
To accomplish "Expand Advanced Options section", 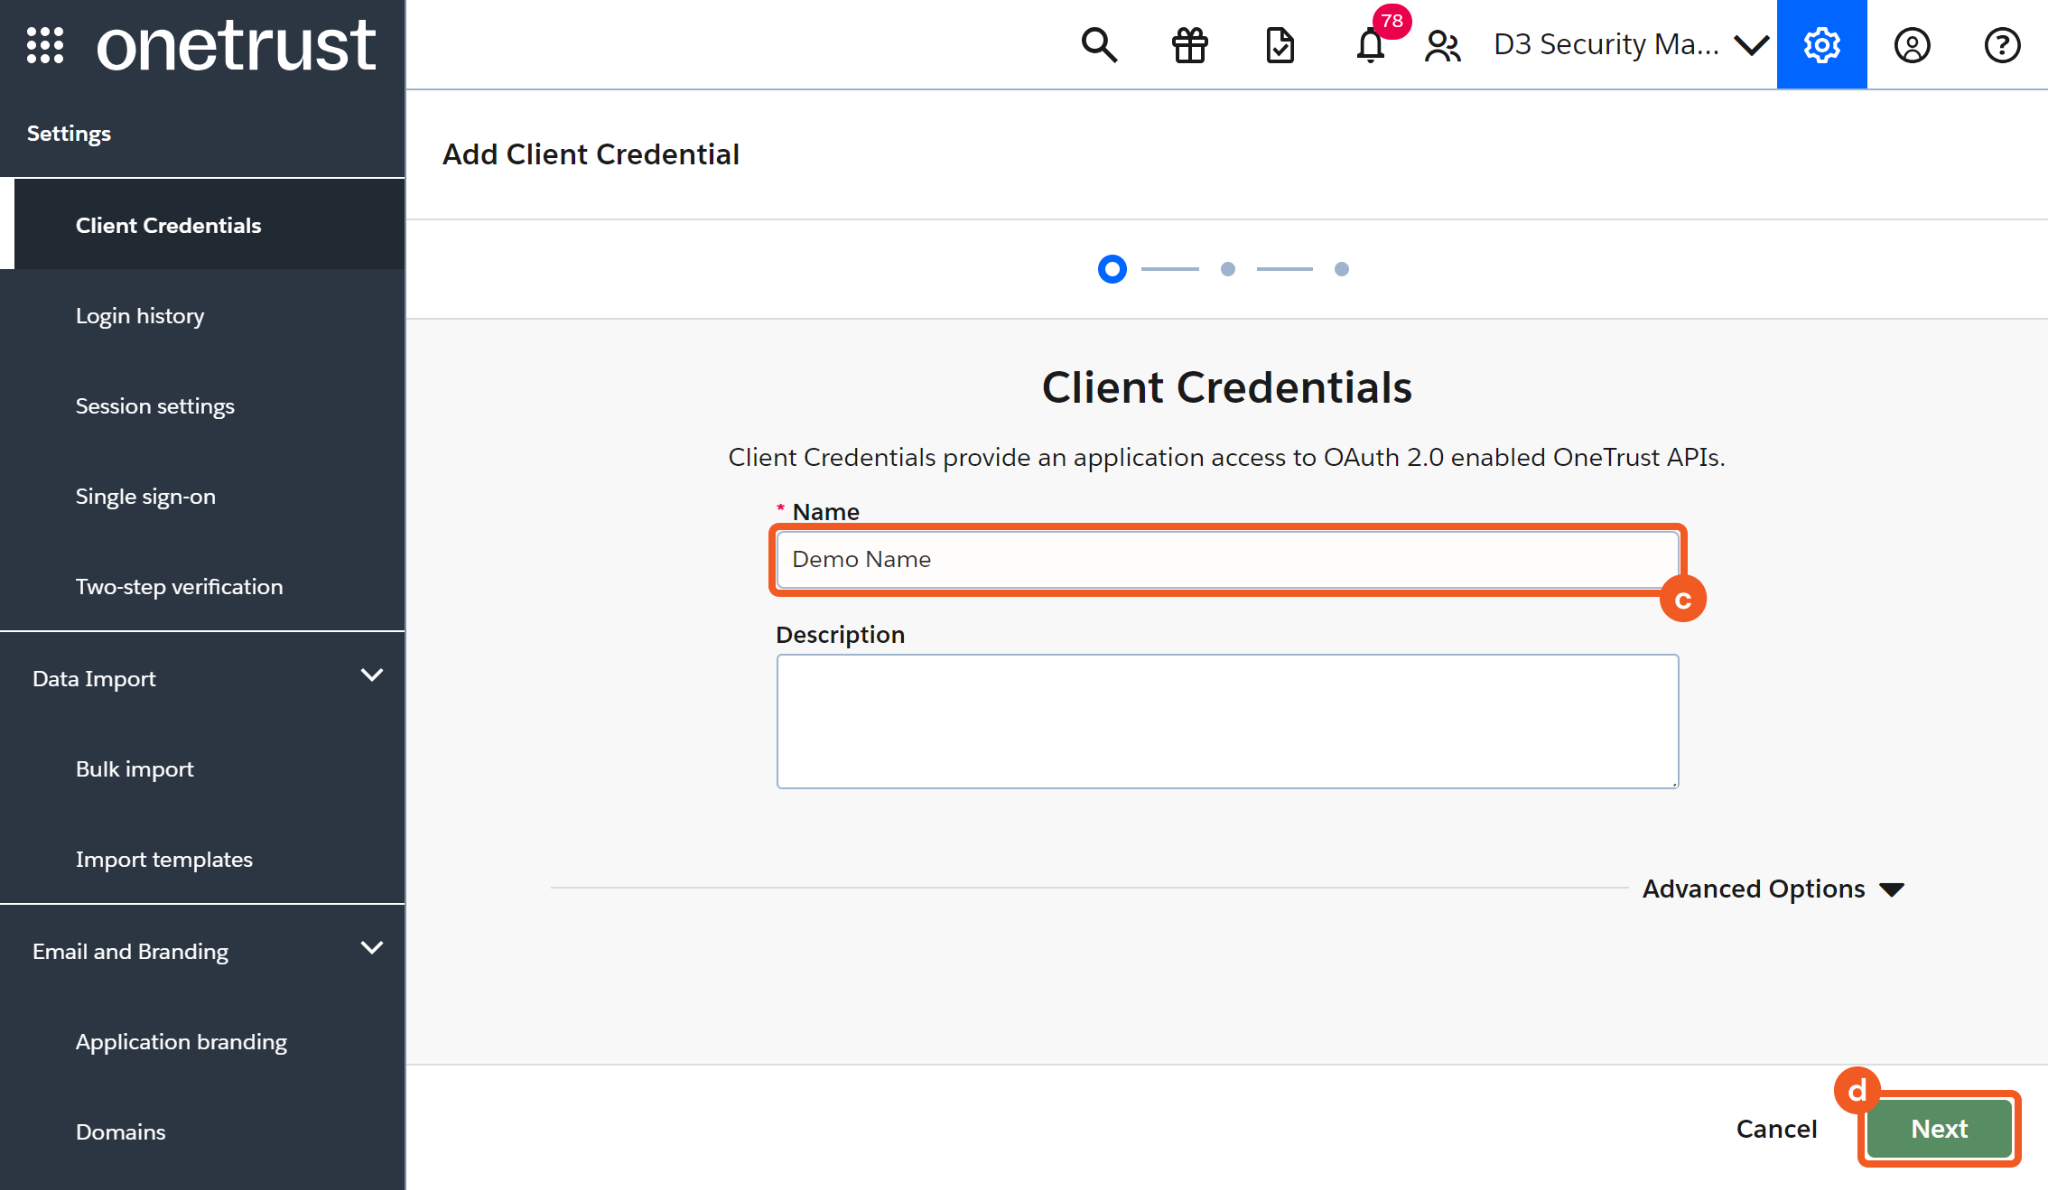I will coord(1772,889).
